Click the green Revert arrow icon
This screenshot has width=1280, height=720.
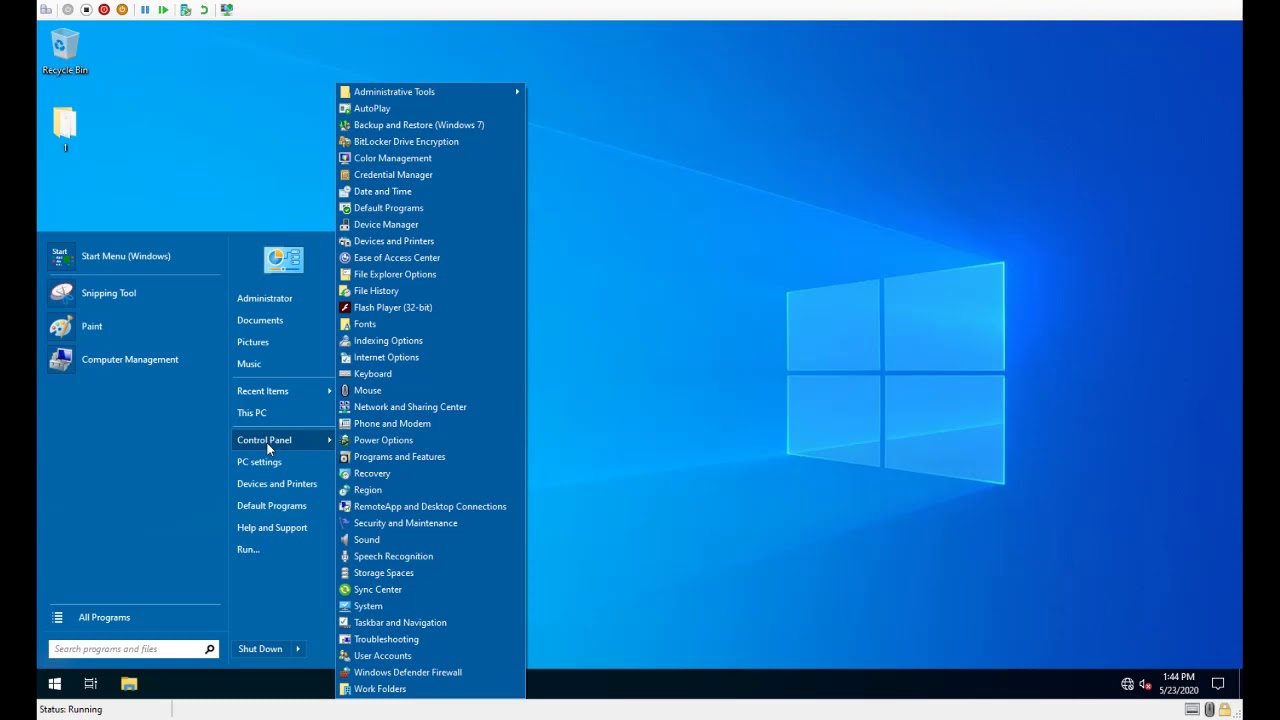[204, 9]
